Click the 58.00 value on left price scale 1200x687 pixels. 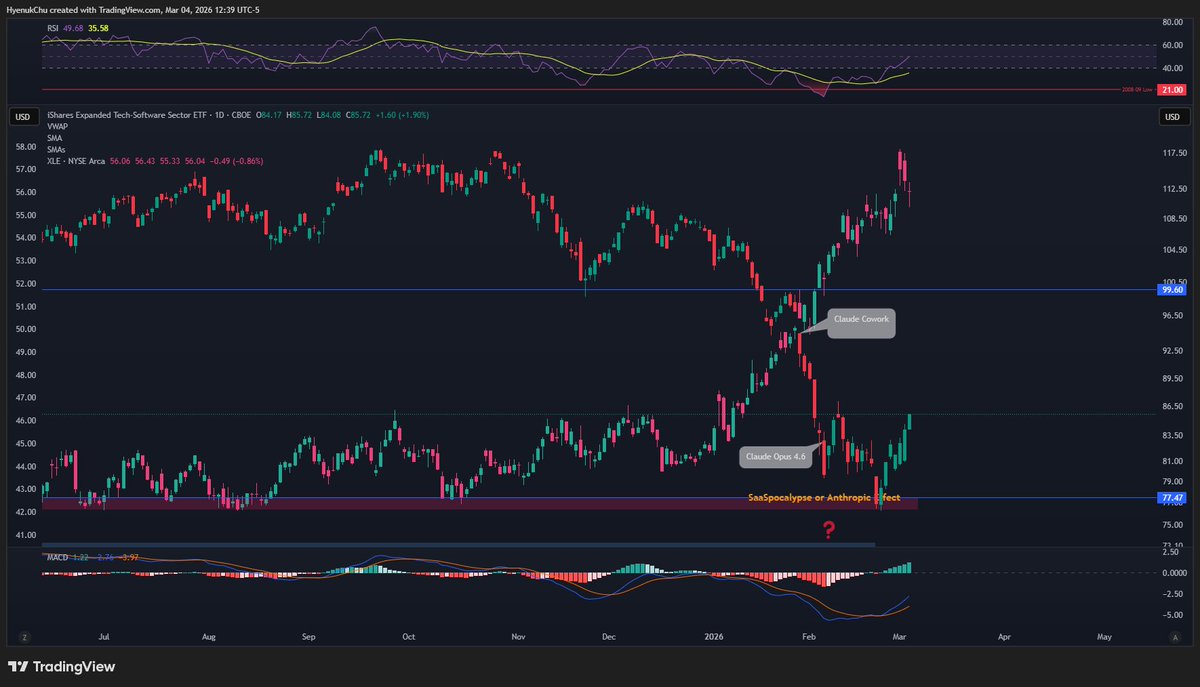coord(24,147)
